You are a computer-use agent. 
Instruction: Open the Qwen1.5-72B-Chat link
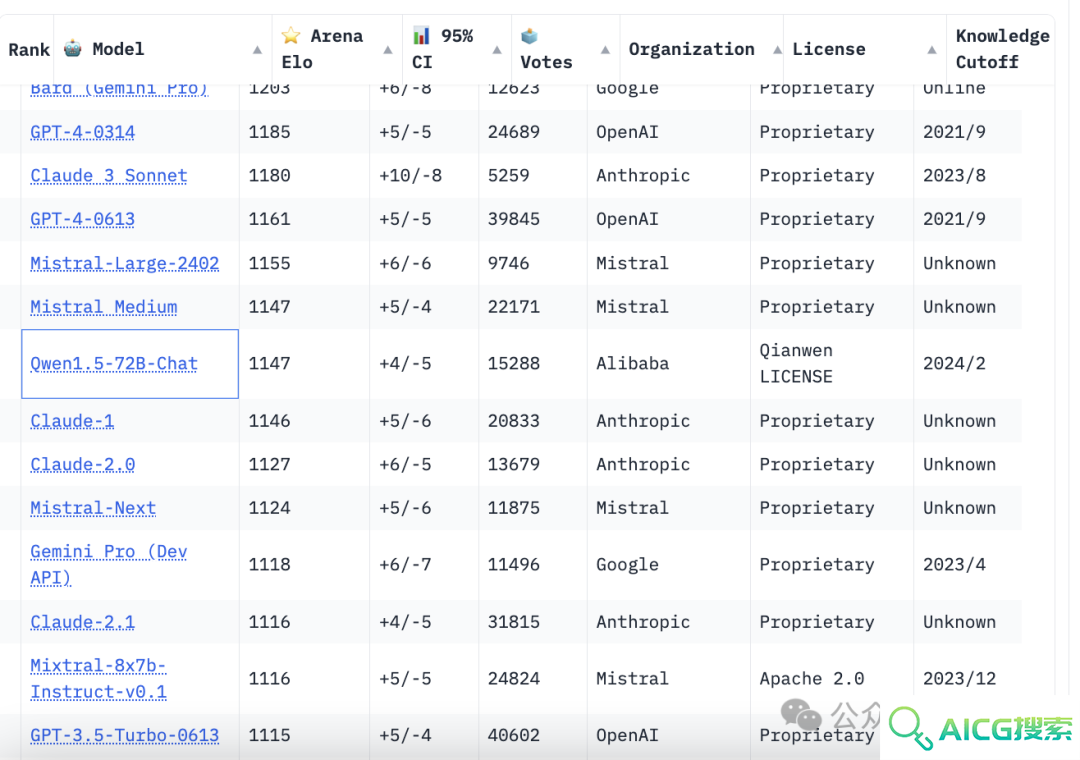114,364
